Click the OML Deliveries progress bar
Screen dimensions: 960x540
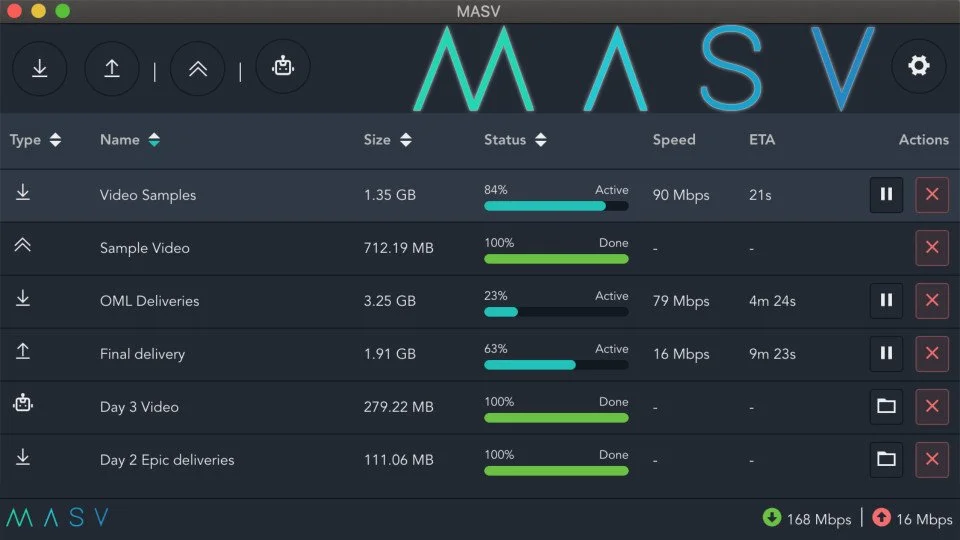(556, 312)
